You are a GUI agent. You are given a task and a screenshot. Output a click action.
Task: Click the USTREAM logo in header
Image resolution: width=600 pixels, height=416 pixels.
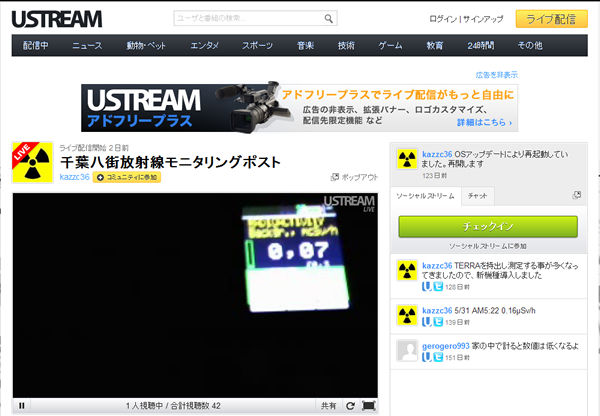[x=57, y=19]
